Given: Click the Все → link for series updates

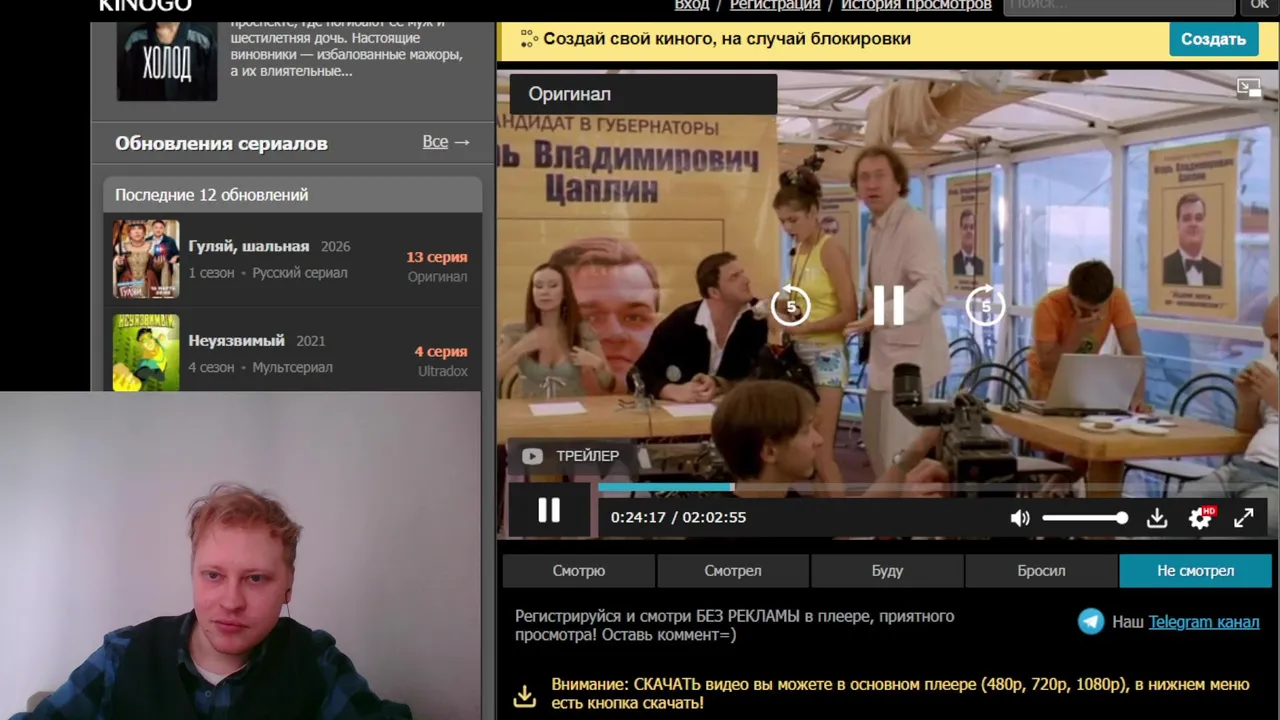Looking at the screenshot, I should pyautogui.click(x=446, y=142).
